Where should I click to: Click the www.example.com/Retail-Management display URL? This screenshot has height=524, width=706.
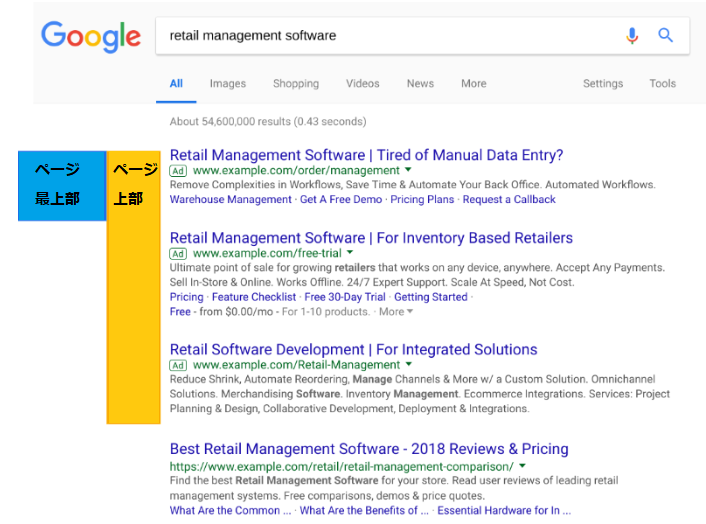tap(296, 365)
